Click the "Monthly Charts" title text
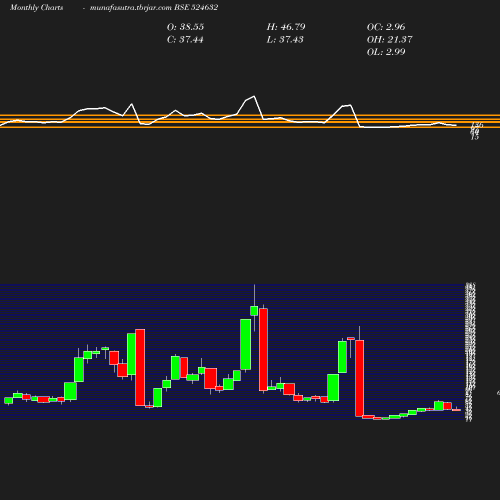This screenshot has height=500, width=500. pyautogui.click(x=37, y=8)
